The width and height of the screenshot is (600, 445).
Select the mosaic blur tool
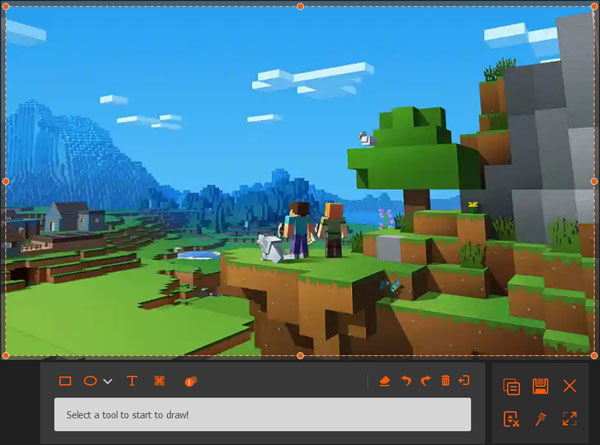[160, 381]
